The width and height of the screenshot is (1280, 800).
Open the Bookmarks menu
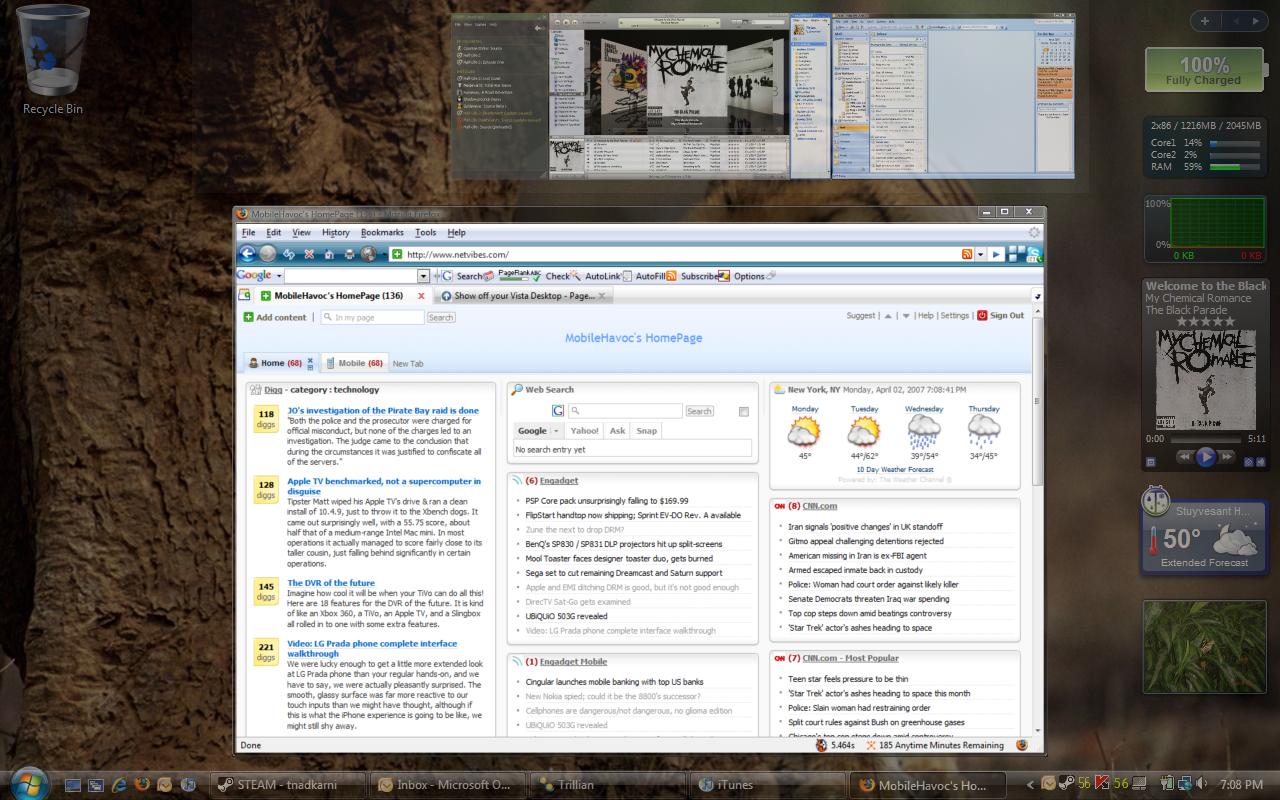(382, 232)
